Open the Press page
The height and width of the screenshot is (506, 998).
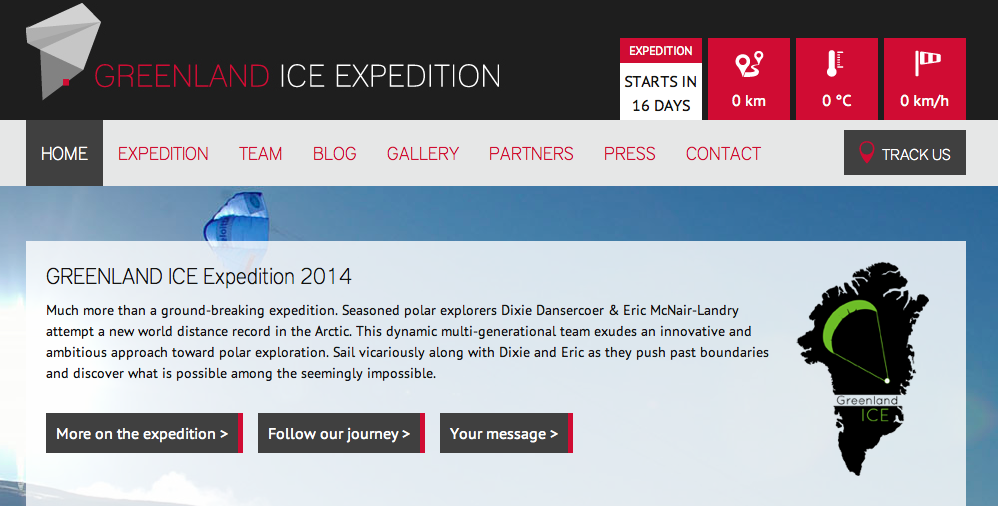point(629,153)
